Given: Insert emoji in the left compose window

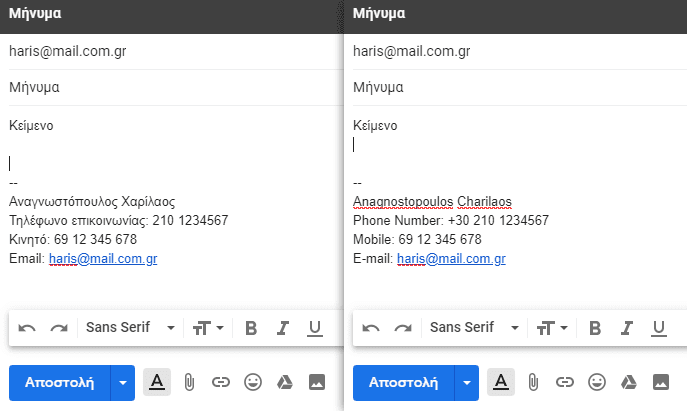Looking at the screenshot, I should click(x=253, y=382).
